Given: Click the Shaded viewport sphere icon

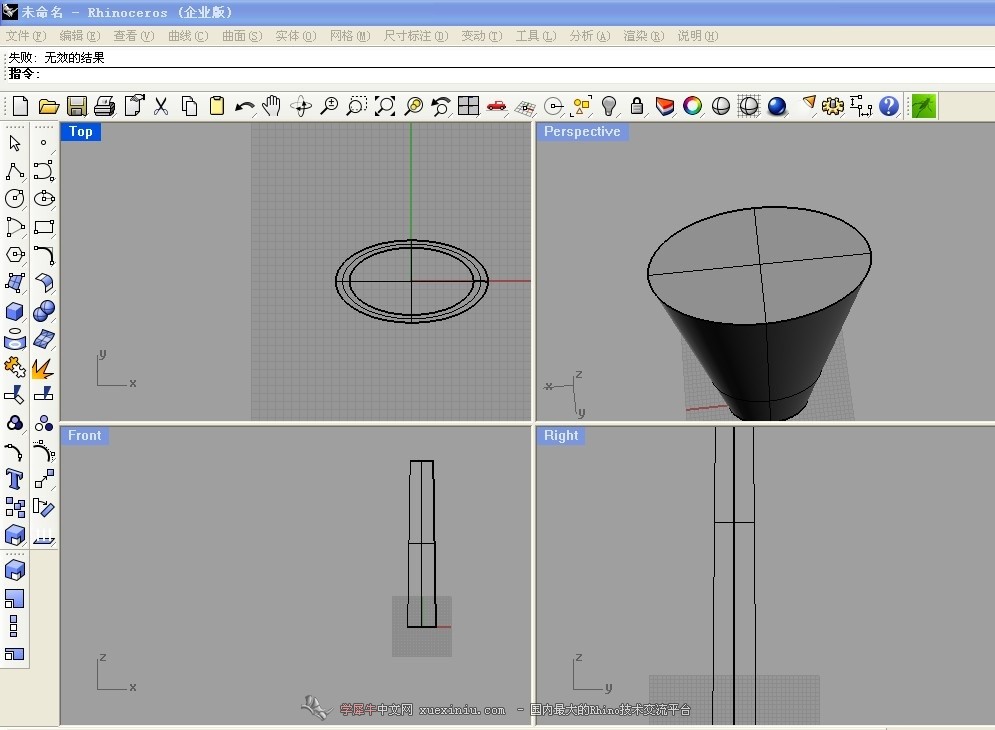Looking at the screenshot, I should (720, 106).
